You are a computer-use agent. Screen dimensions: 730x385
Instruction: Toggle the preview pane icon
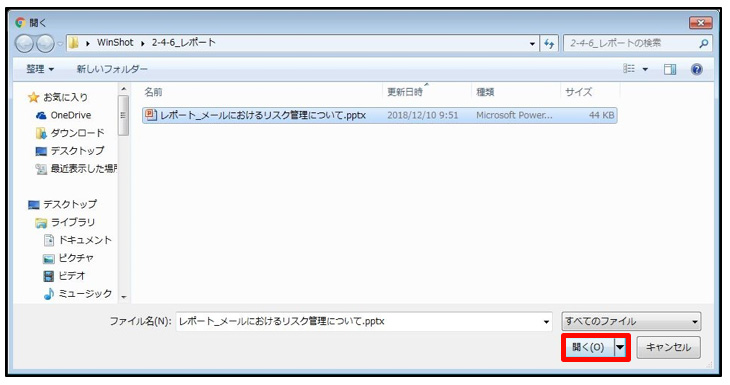pyautogui.click(x=670, y=69)
